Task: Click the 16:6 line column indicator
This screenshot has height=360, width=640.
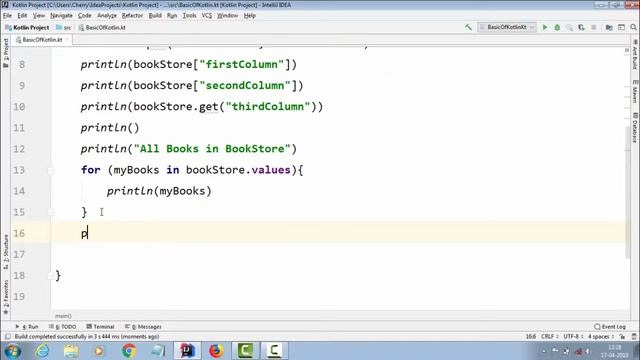Action: 531,337
